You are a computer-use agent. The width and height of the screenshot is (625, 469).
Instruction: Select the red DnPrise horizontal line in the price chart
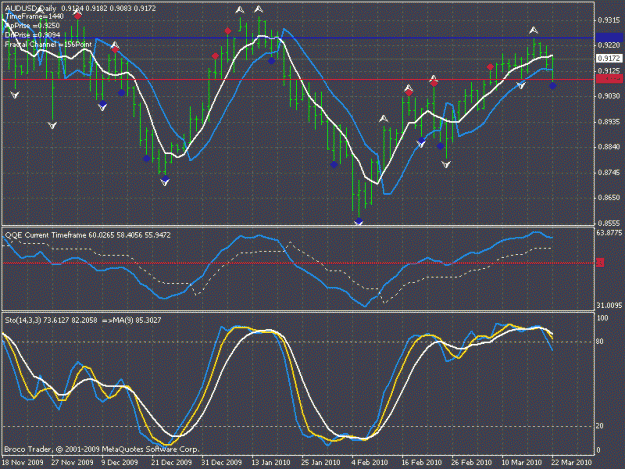[298, 80]
